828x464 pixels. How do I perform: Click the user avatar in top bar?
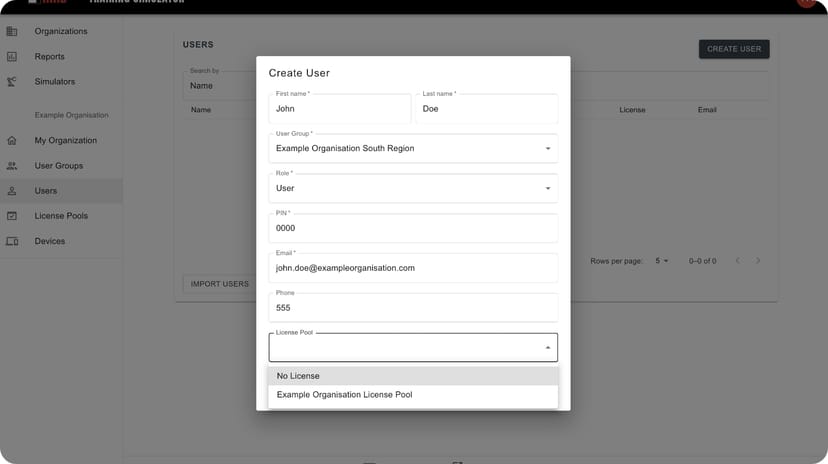(807, 2)
